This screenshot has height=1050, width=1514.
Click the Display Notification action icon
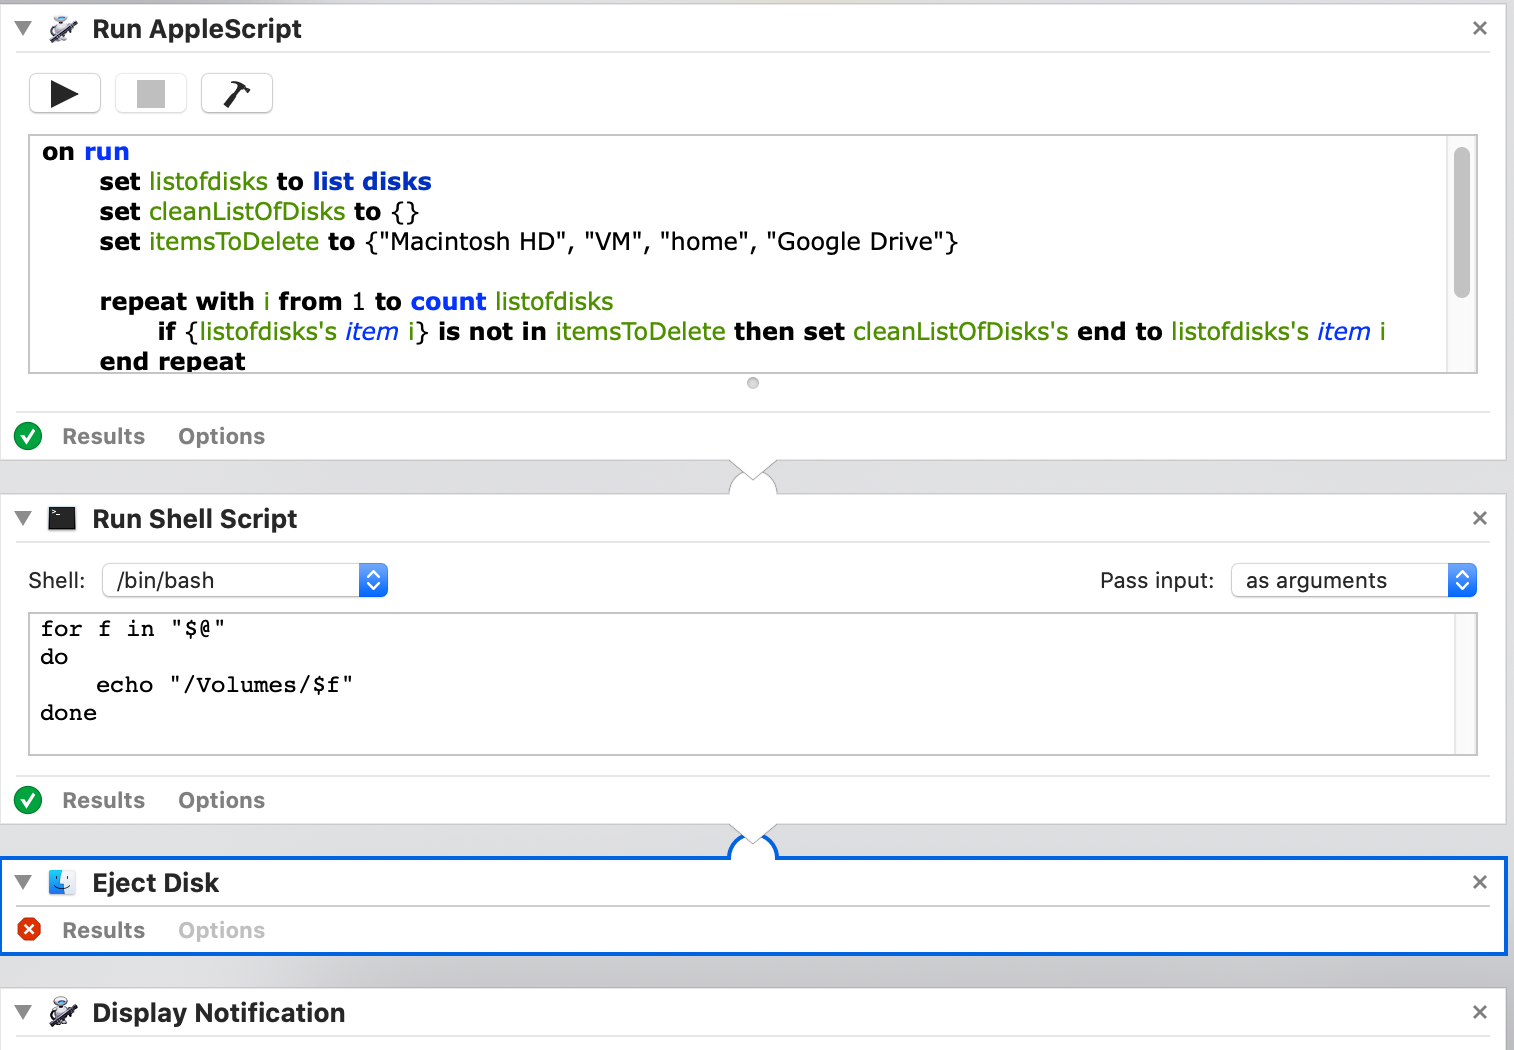[x=63, y=1012]
